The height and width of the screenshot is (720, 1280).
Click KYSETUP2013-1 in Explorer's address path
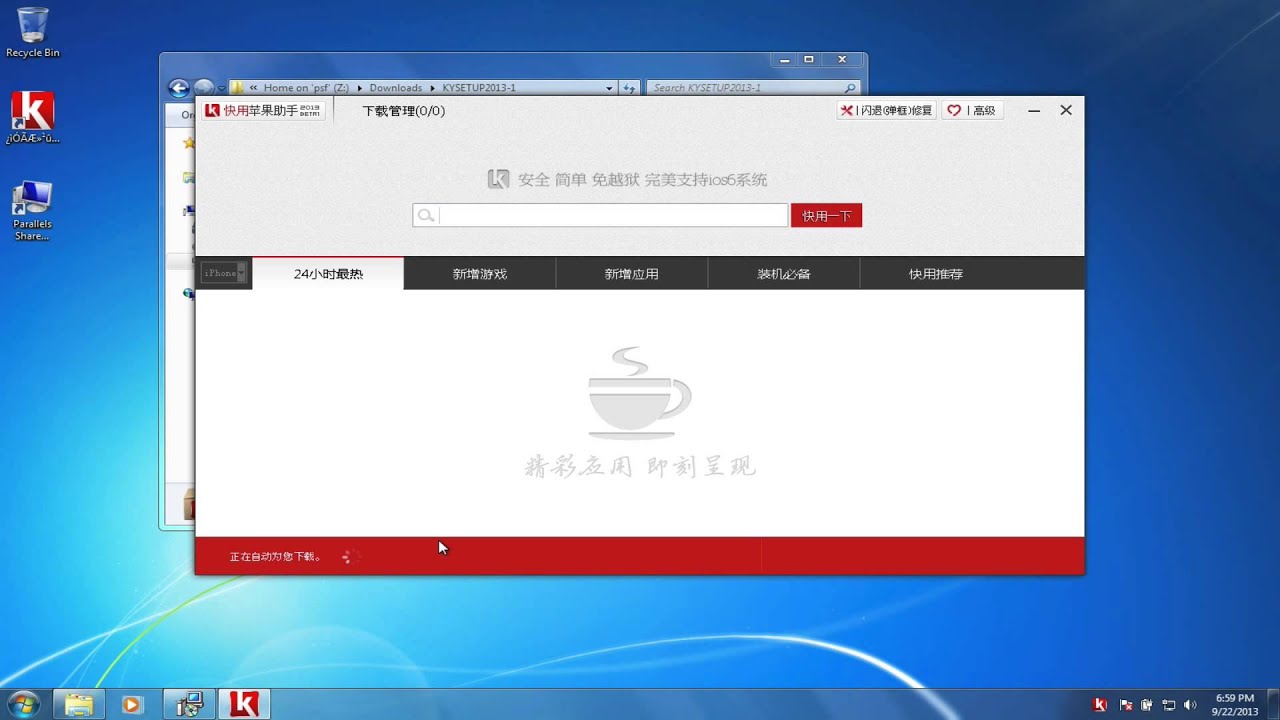(x=479, y=88)
